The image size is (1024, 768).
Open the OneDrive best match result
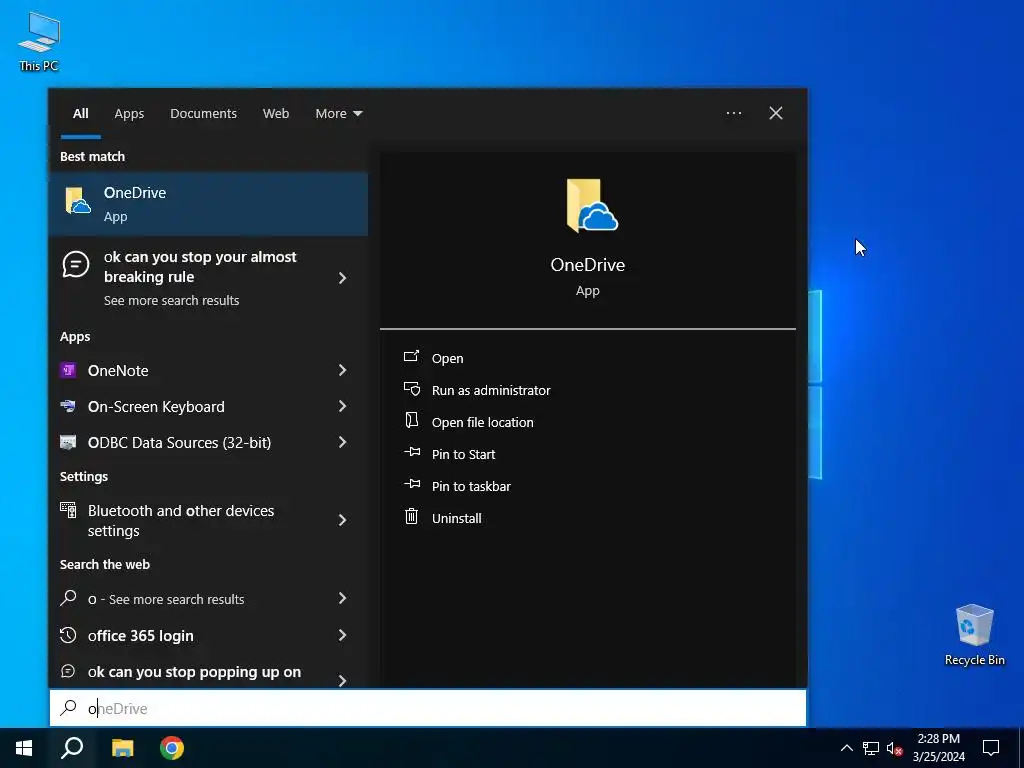click(208, 204)
